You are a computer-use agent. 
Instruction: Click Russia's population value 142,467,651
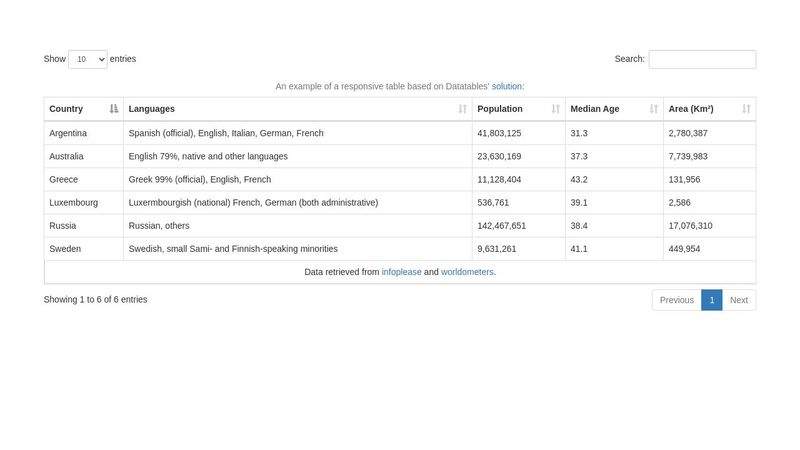502,226
